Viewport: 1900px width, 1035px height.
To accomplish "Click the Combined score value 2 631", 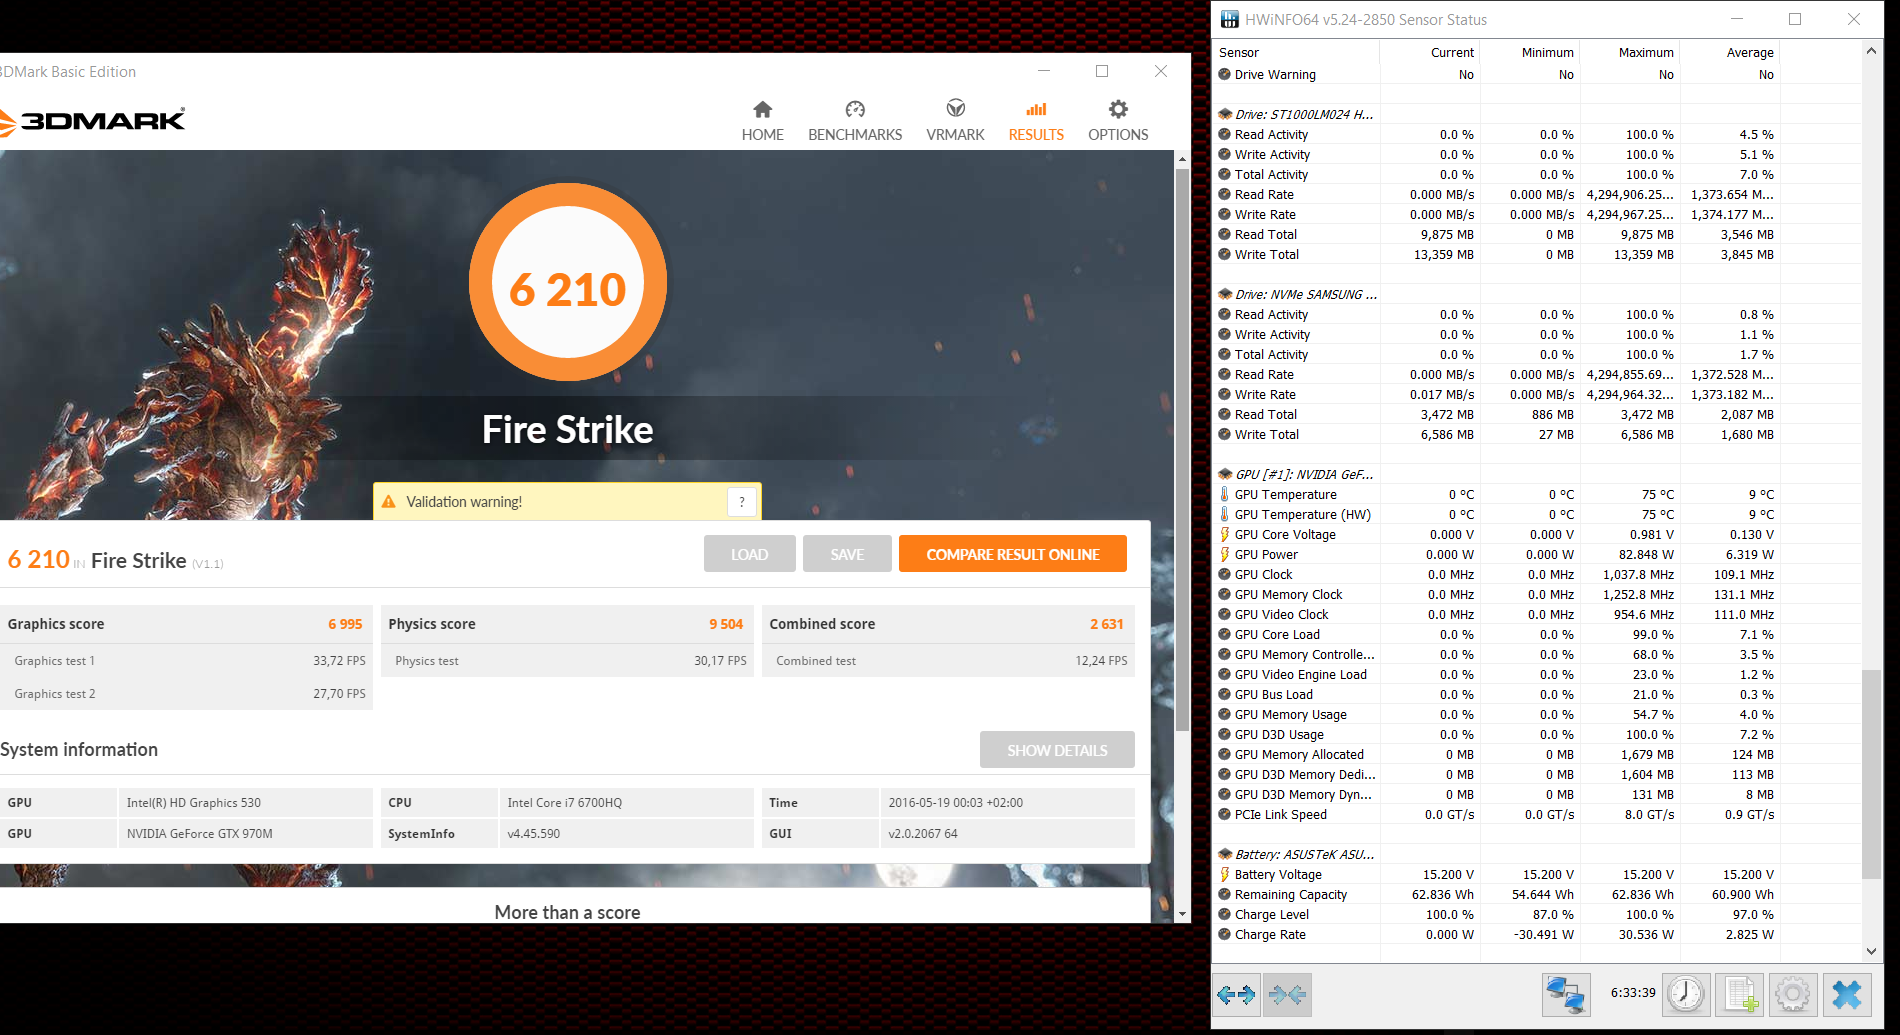I will pos(1107,624).
